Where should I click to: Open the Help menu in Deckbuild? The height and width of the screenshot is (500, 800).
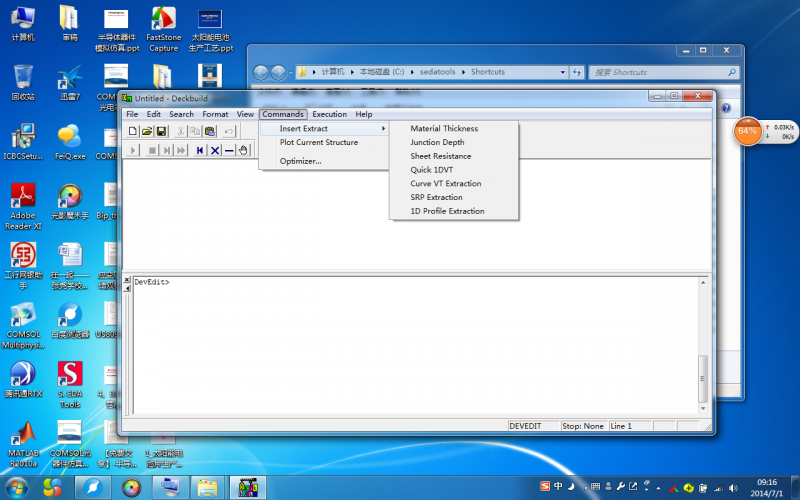click(x=364, y=114)
